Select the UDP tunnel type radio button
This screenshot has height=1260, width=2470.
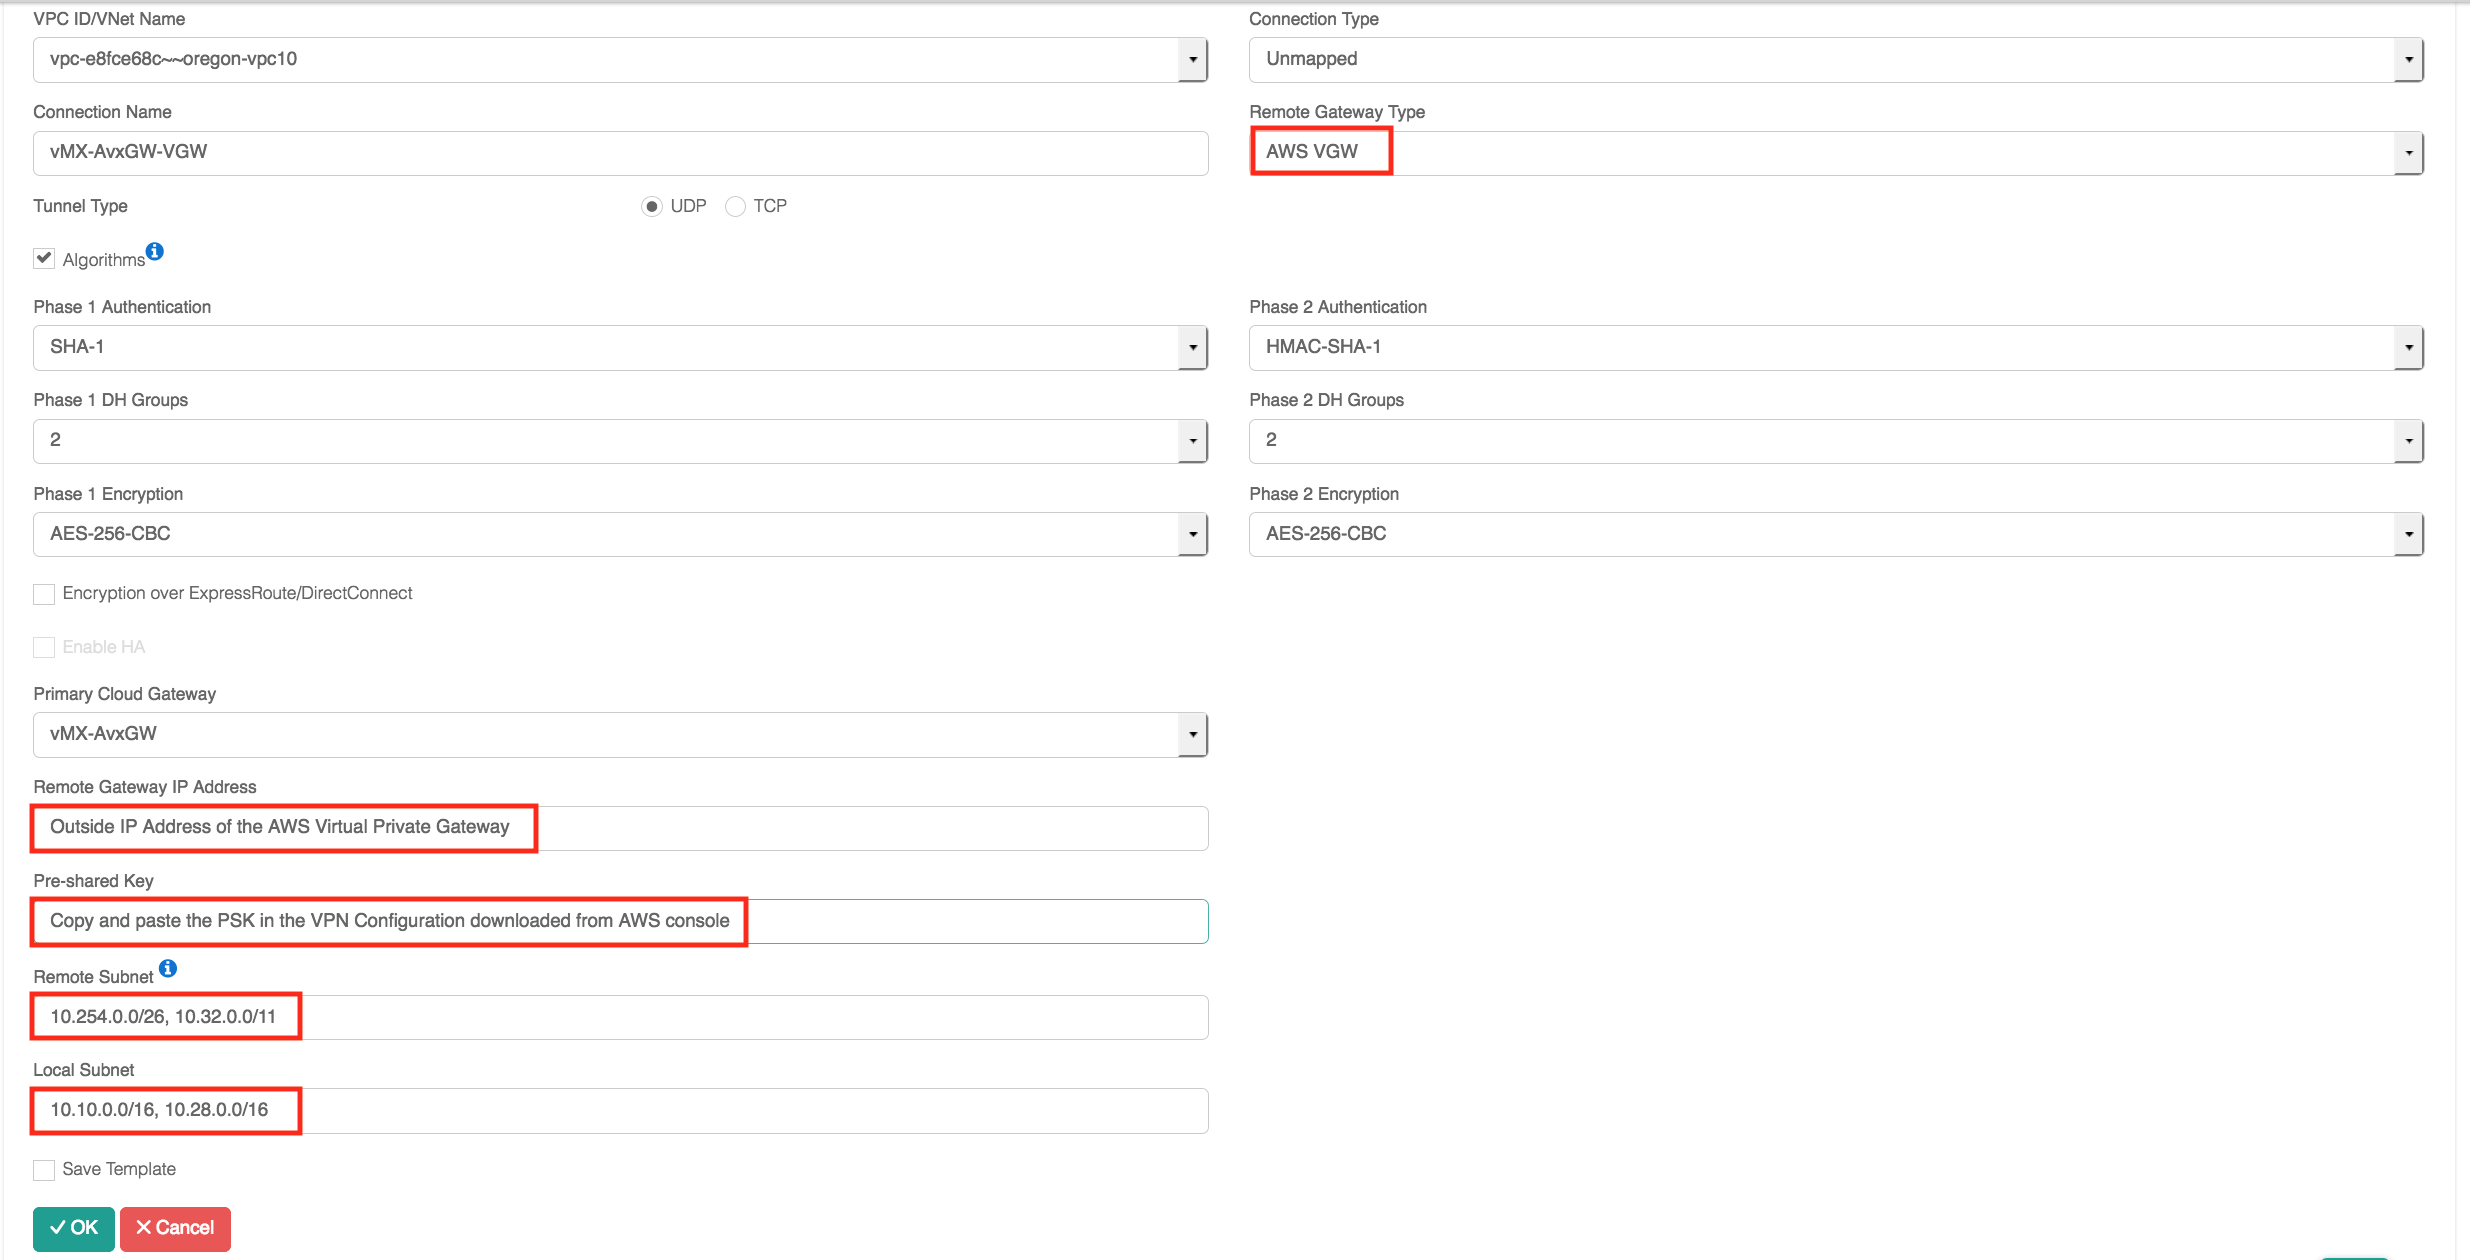click(x=652, y=207)
